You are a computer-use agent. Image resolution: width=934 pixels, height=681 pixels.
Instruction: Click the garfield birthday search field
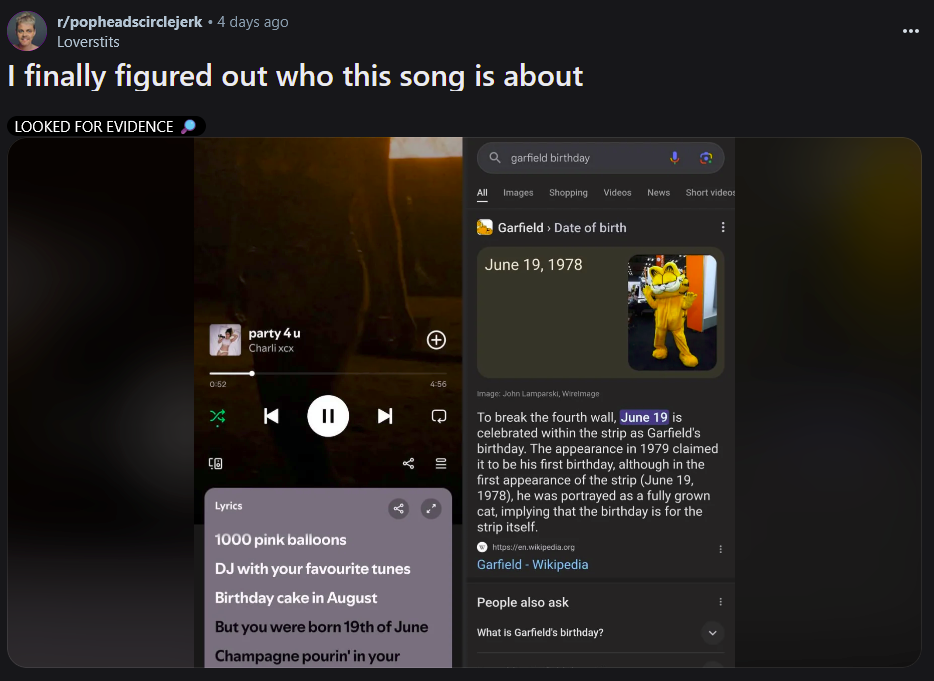click(x=600, y=158)
